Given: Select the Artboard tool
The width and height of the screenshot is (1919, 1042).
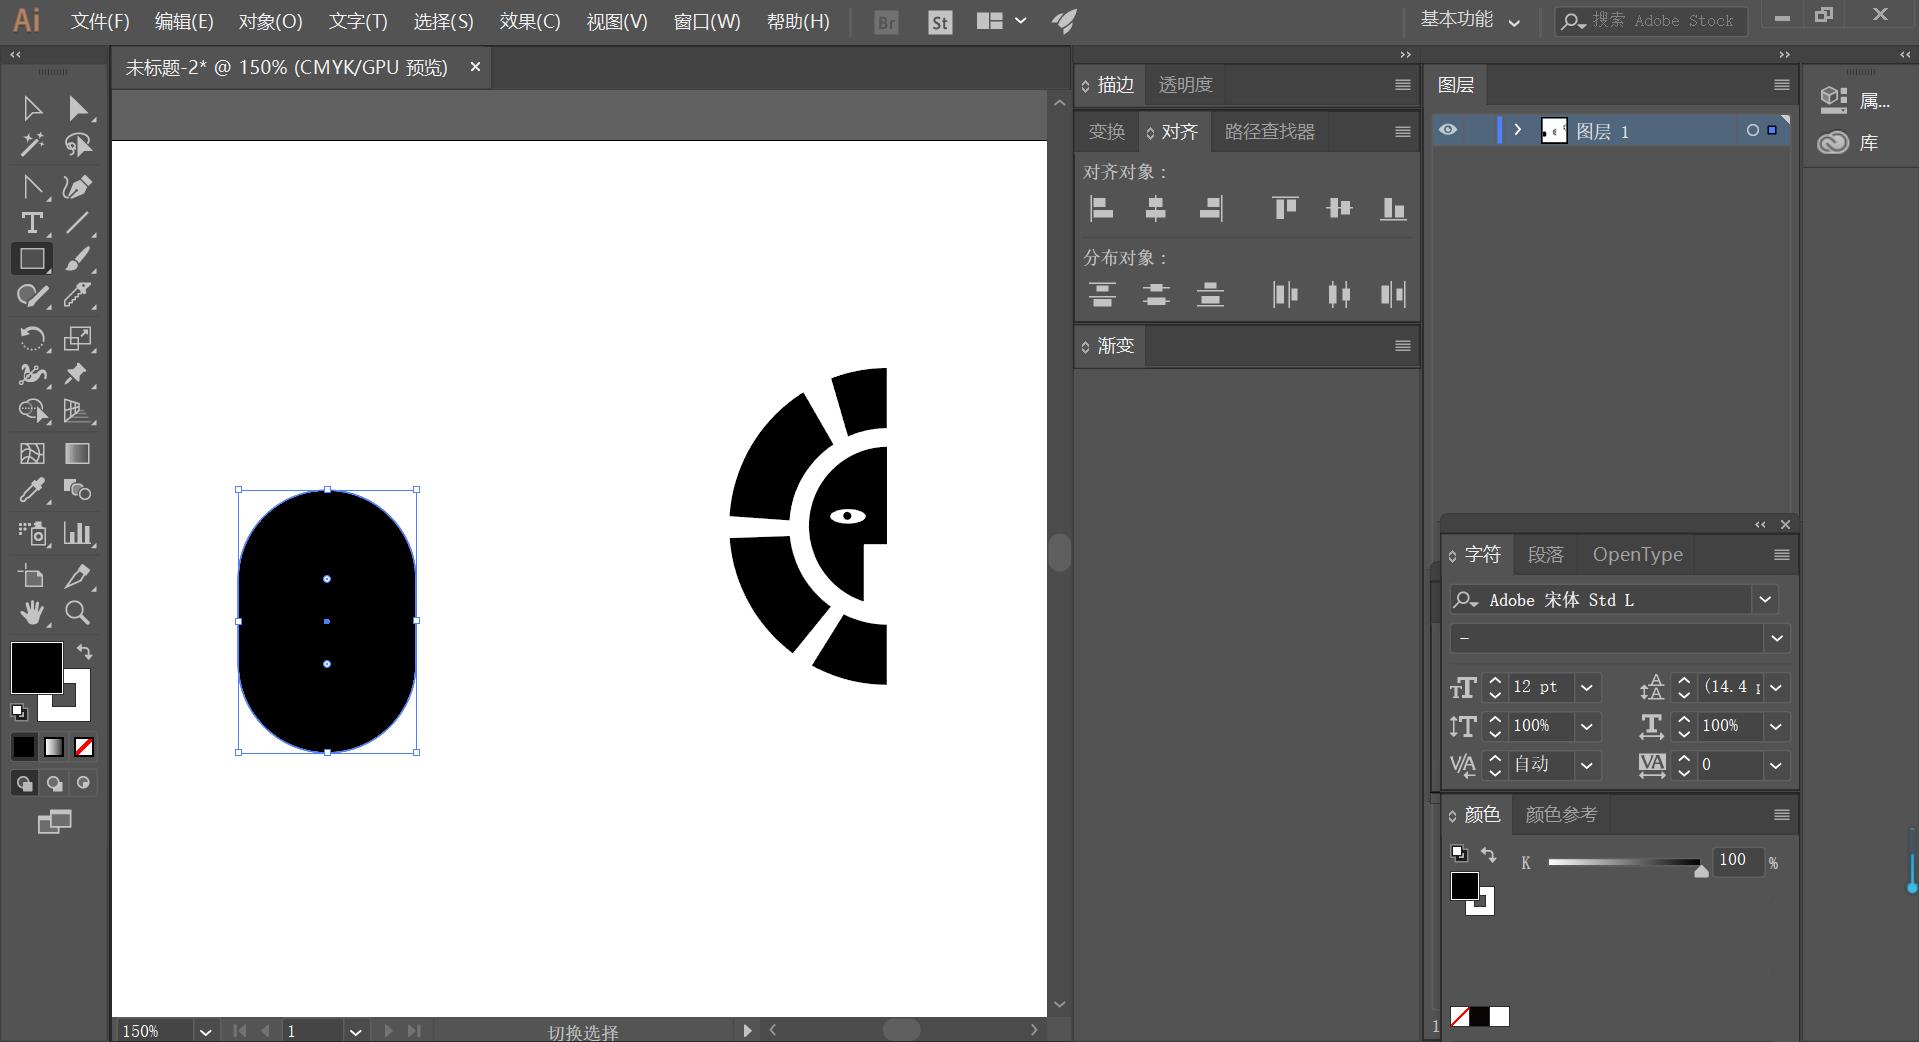Looking at the screenshot, I should click(32, 576).
